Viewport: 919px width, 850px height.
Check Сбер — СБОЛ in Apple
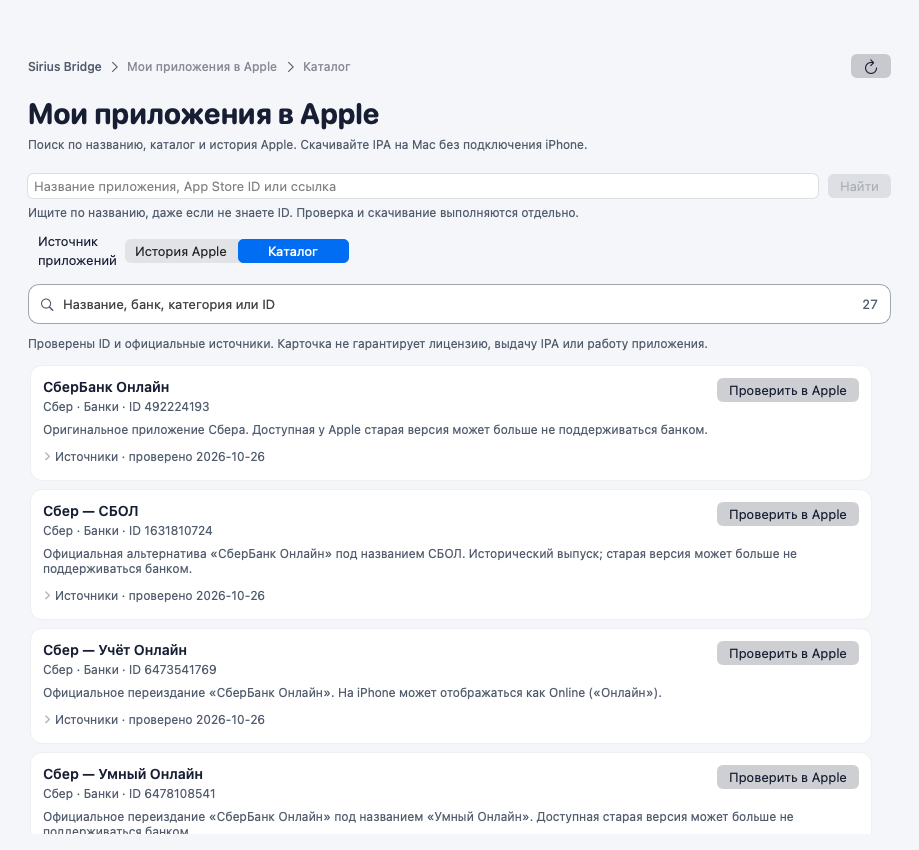click(787, 514)
